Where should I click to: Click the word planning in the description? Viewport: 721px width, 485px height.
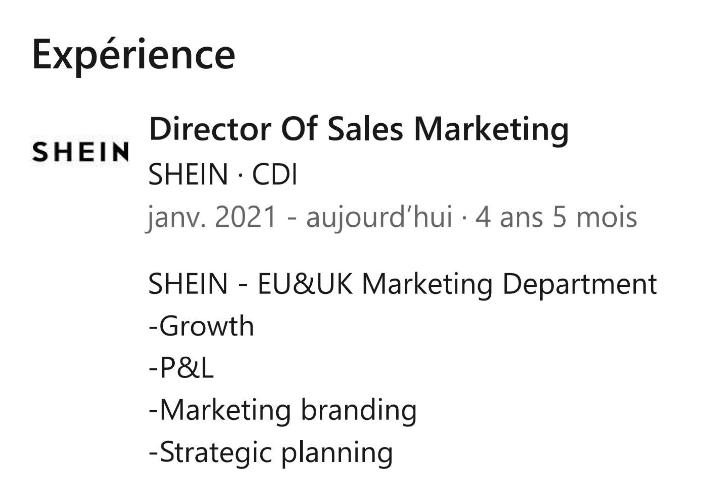coord(337,453)
